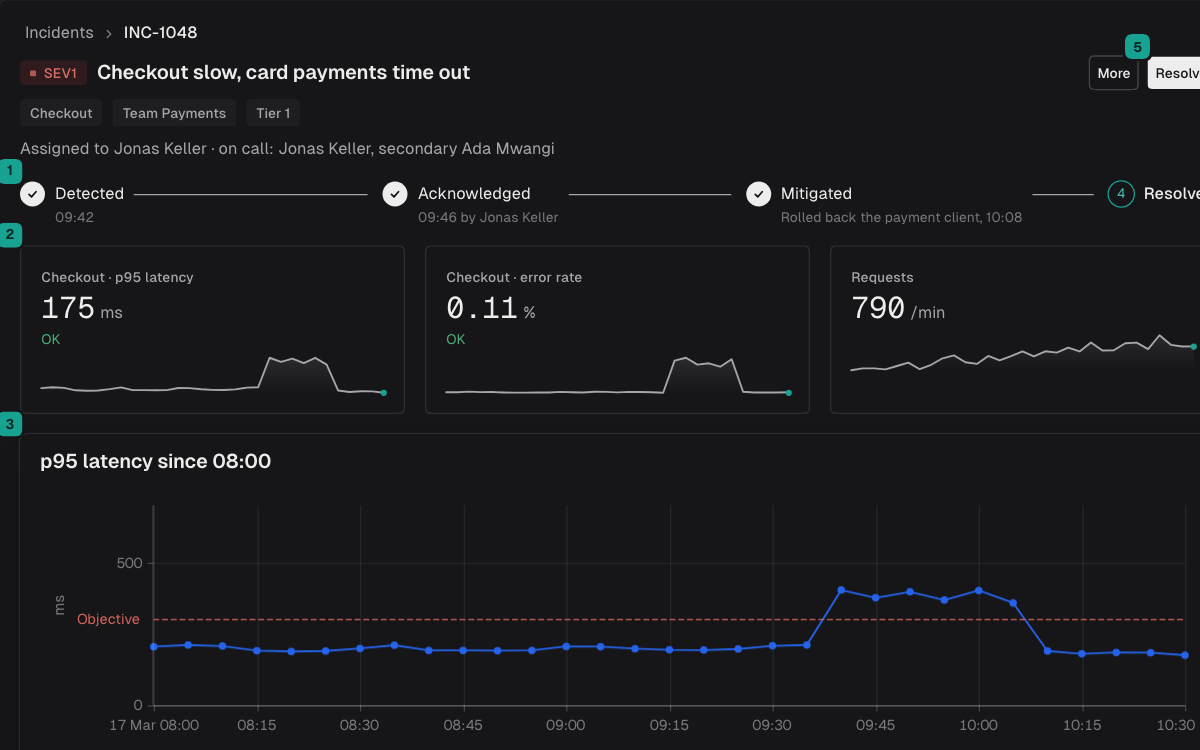Click '09:46 by Jonas Keller' text
The image size is (1200, 750).
click(x=488, y=217)
